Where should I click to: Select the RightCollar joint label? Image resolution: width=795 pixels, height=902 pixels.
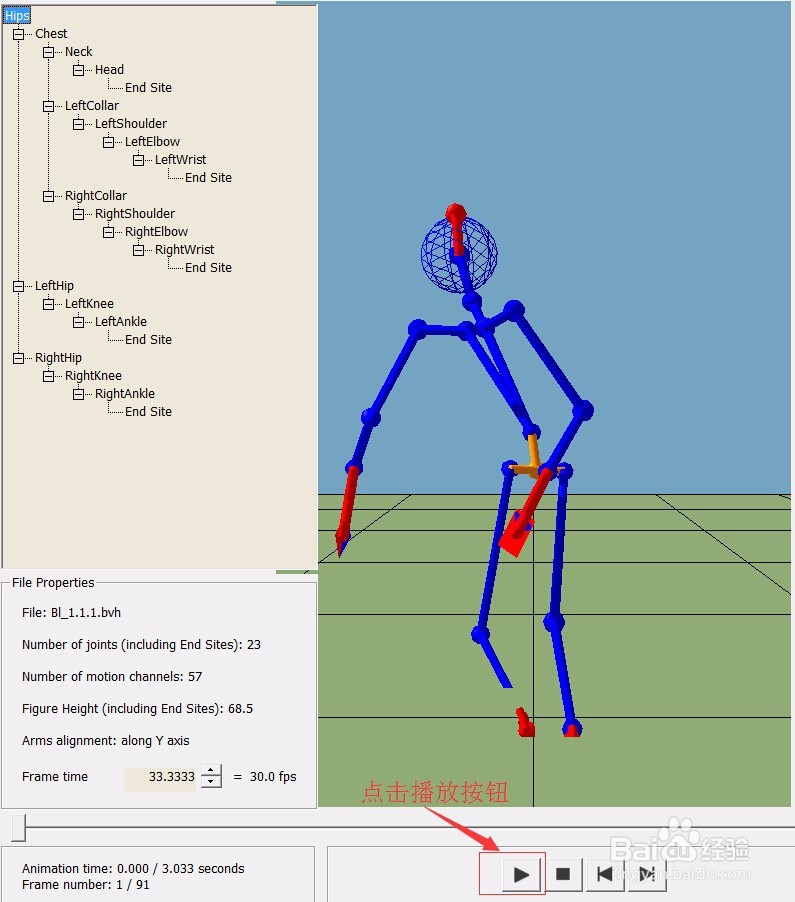(96, 196)
